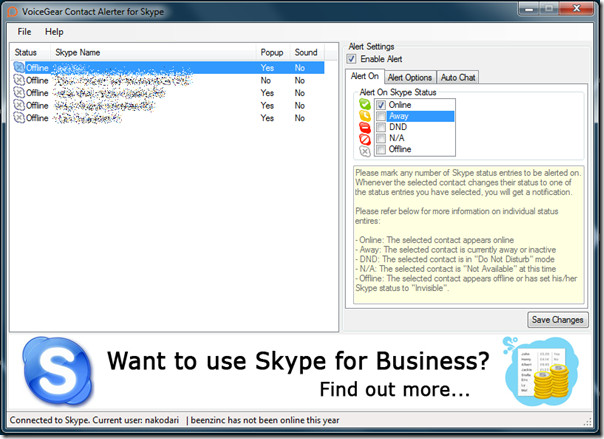
Task: Minimize the VoiceGear window
Action: [x=530, y=8]
